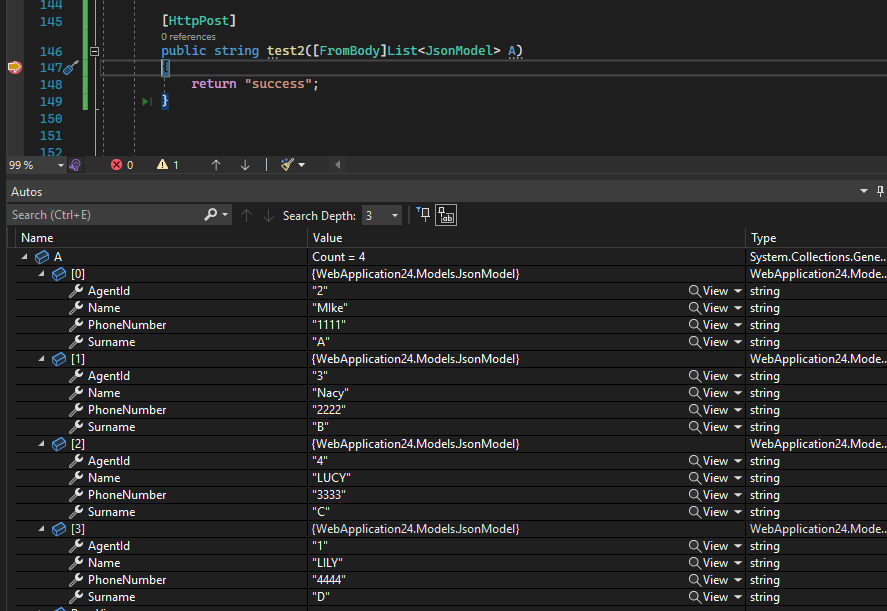Click the Value column header
887x611 pixels.
pos(328,238)
